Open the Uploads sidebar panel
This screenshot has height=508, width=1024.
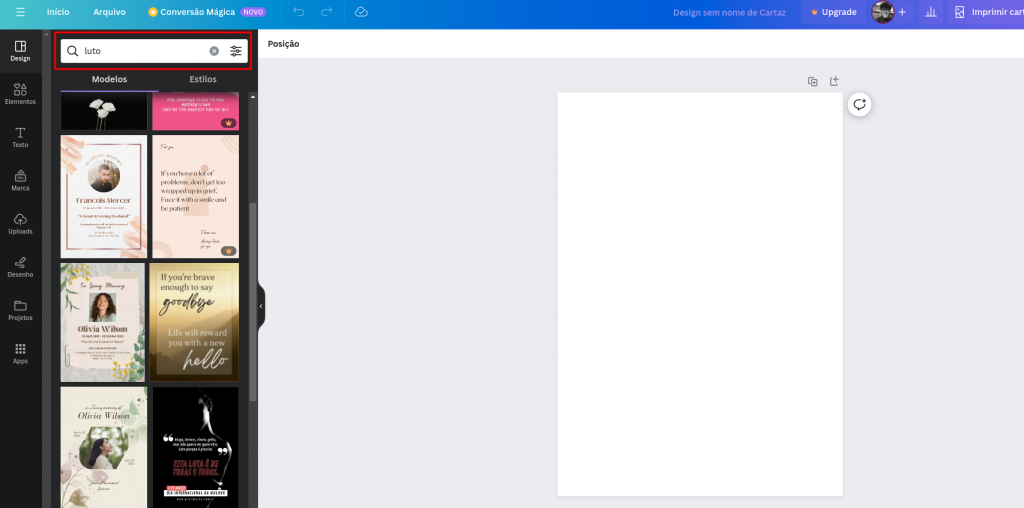20,223
